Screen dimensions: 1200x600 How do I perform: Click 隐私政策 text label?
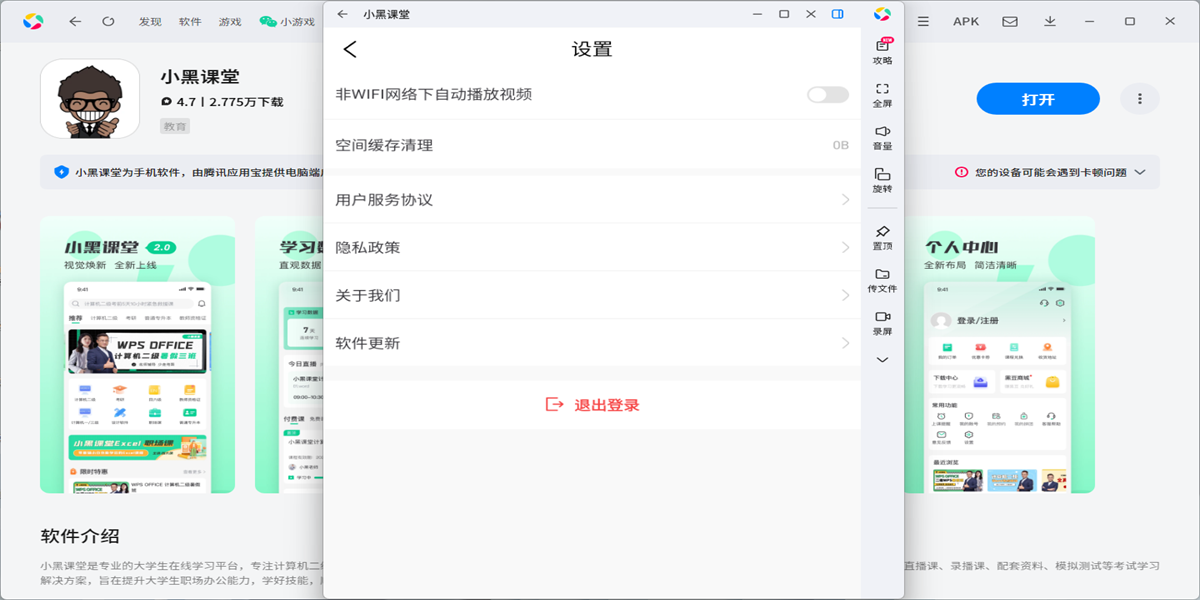tap(368, 248)
